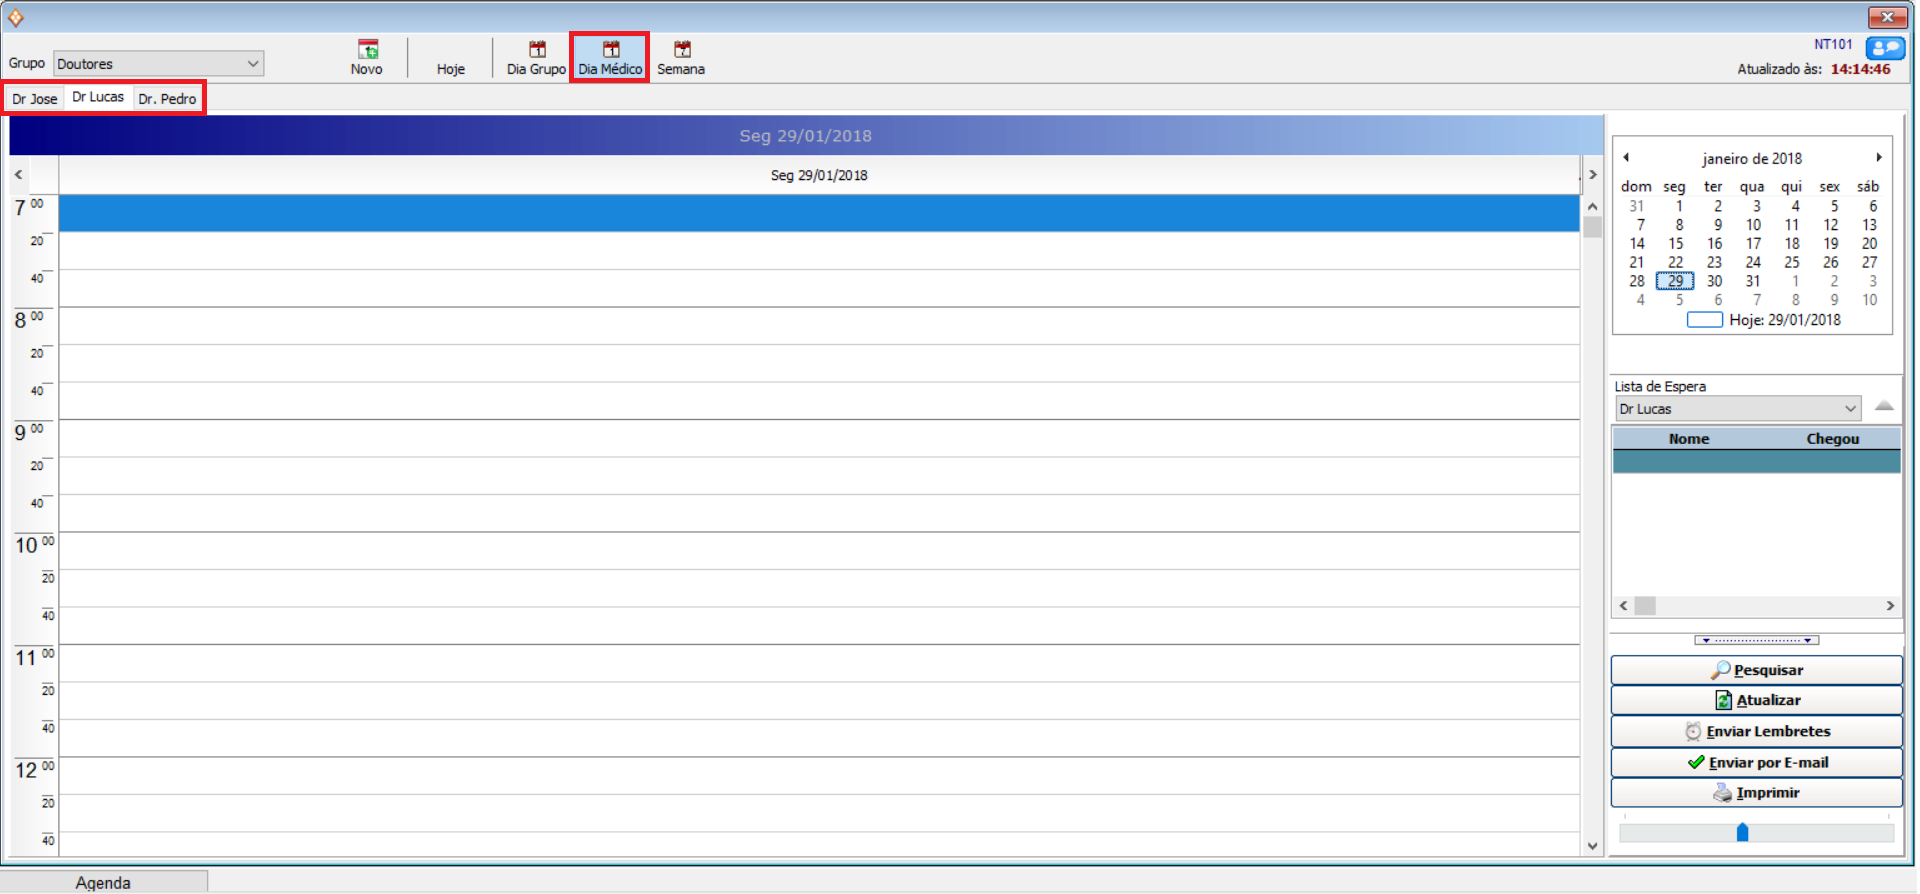Open the Dr. Pedro tab

(167, 99)
